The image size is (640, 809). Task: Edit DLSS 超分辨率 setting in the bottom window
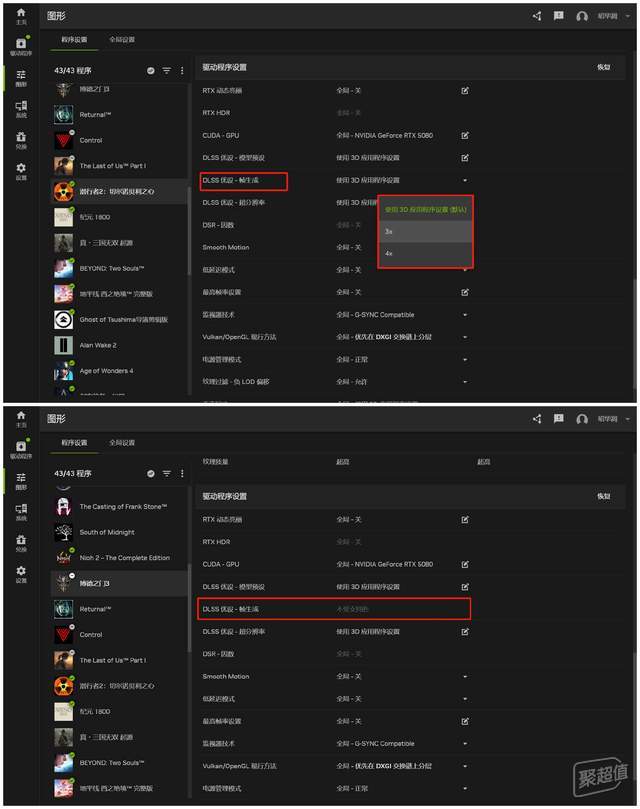point(465,632)
